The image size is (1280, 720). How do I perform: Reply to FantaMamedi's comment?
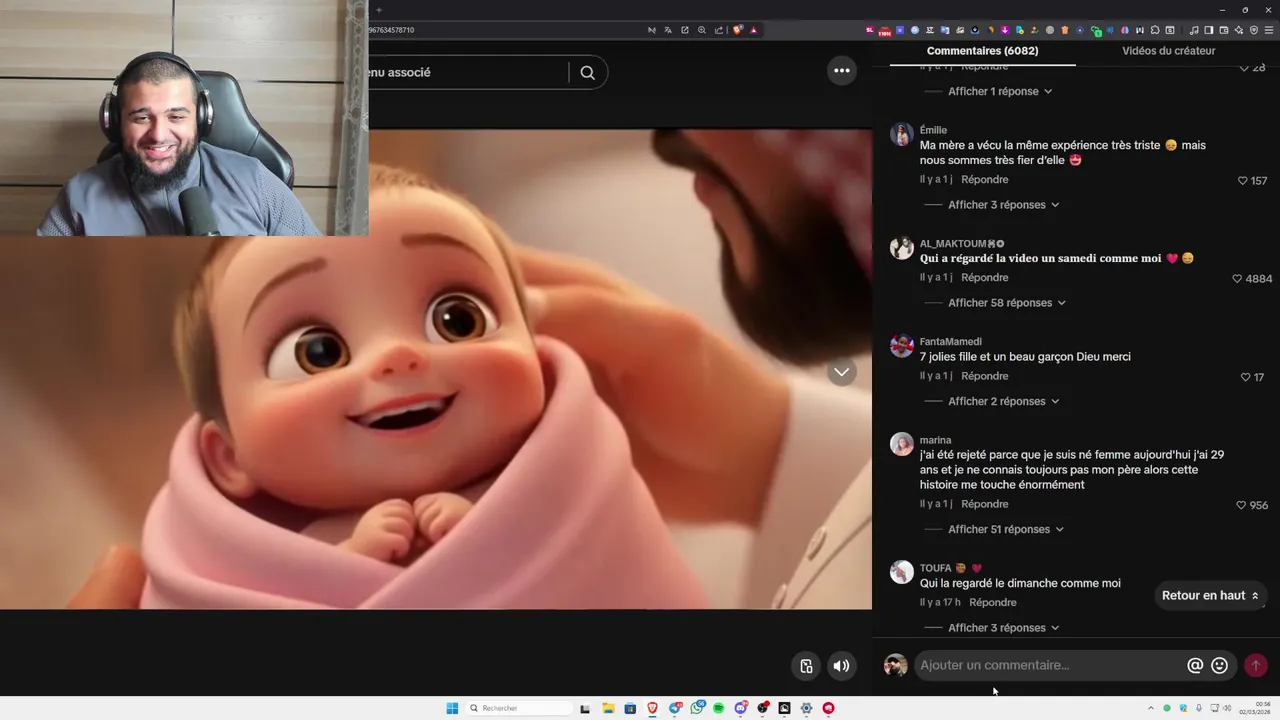click(x=985, y=376)
